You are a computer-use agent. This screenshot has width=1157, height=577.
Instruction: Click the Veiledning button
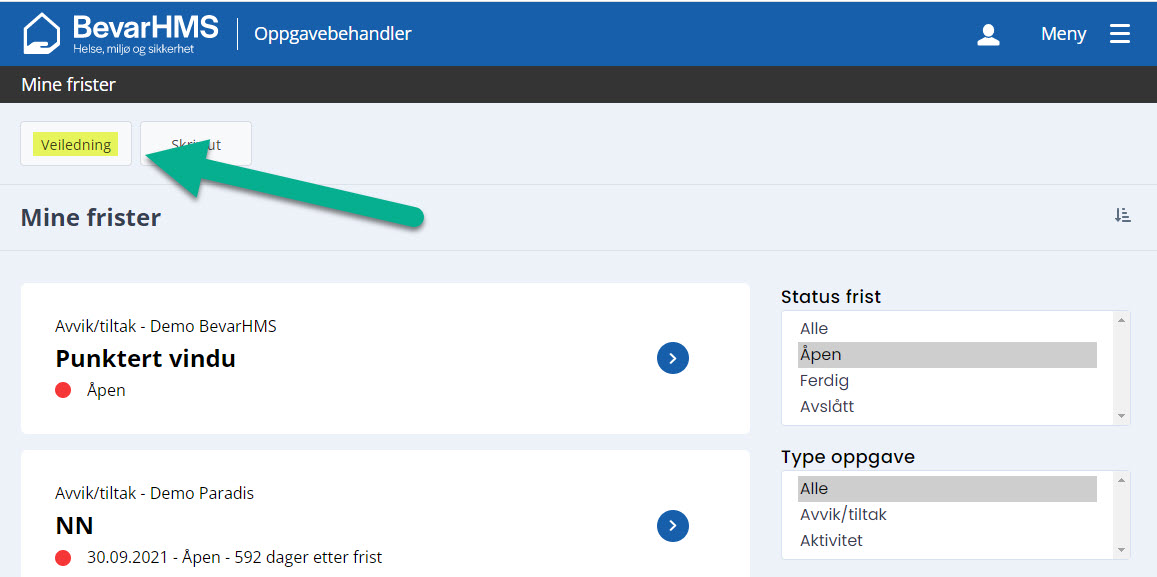point(76,144)
